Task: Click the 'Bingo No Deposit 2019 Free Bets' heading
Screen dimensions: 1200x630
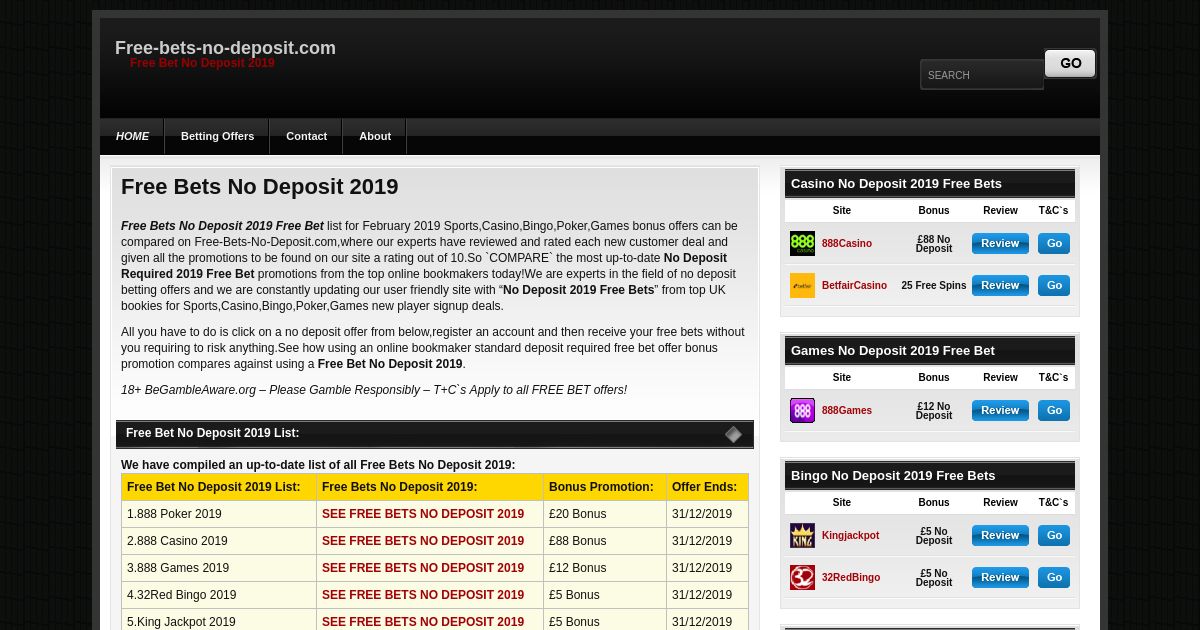Action: coord(893,475)
